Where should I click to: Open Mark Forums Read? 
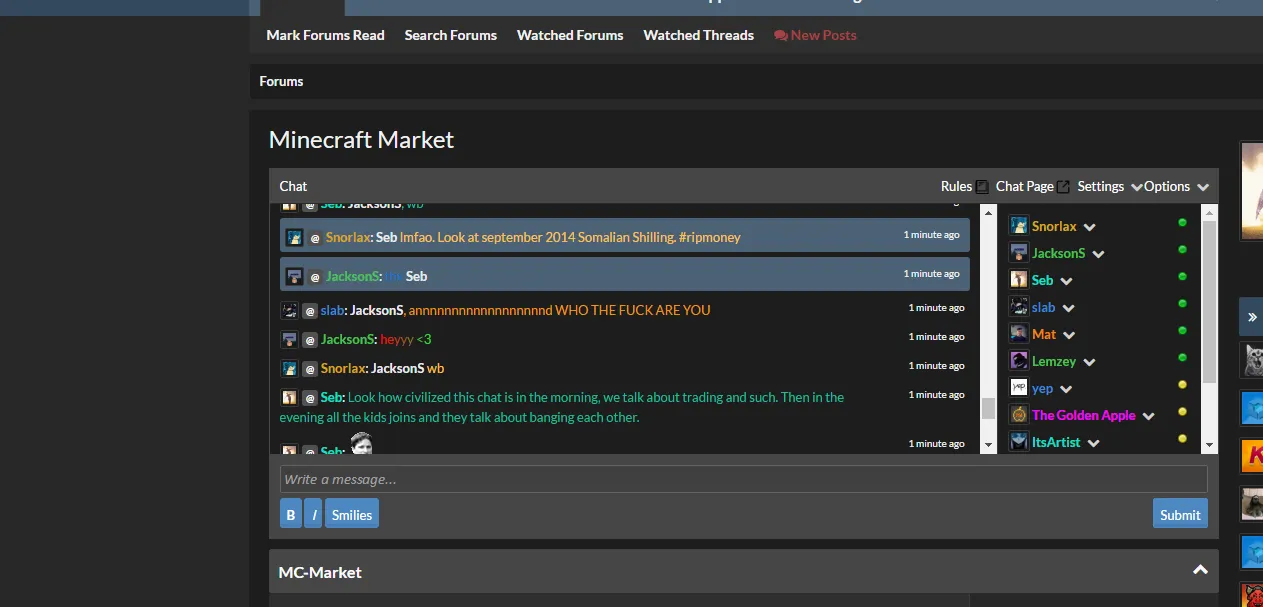coord(325,35)
